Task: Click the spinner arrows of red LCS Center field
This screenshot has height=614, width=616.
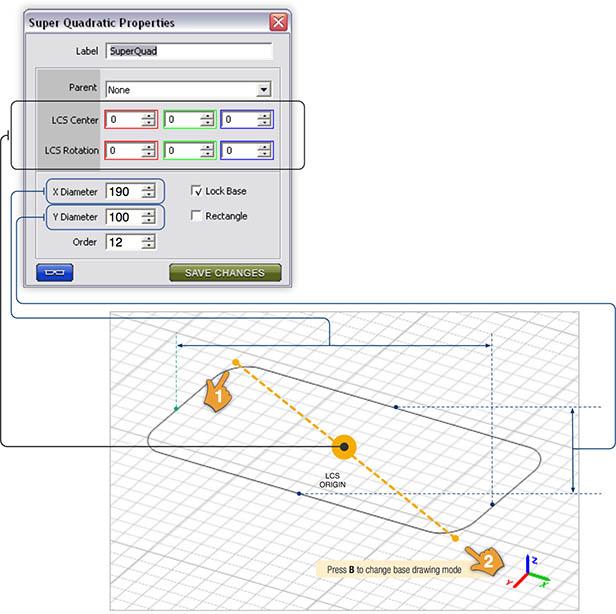Action: (x=148, y=119)
